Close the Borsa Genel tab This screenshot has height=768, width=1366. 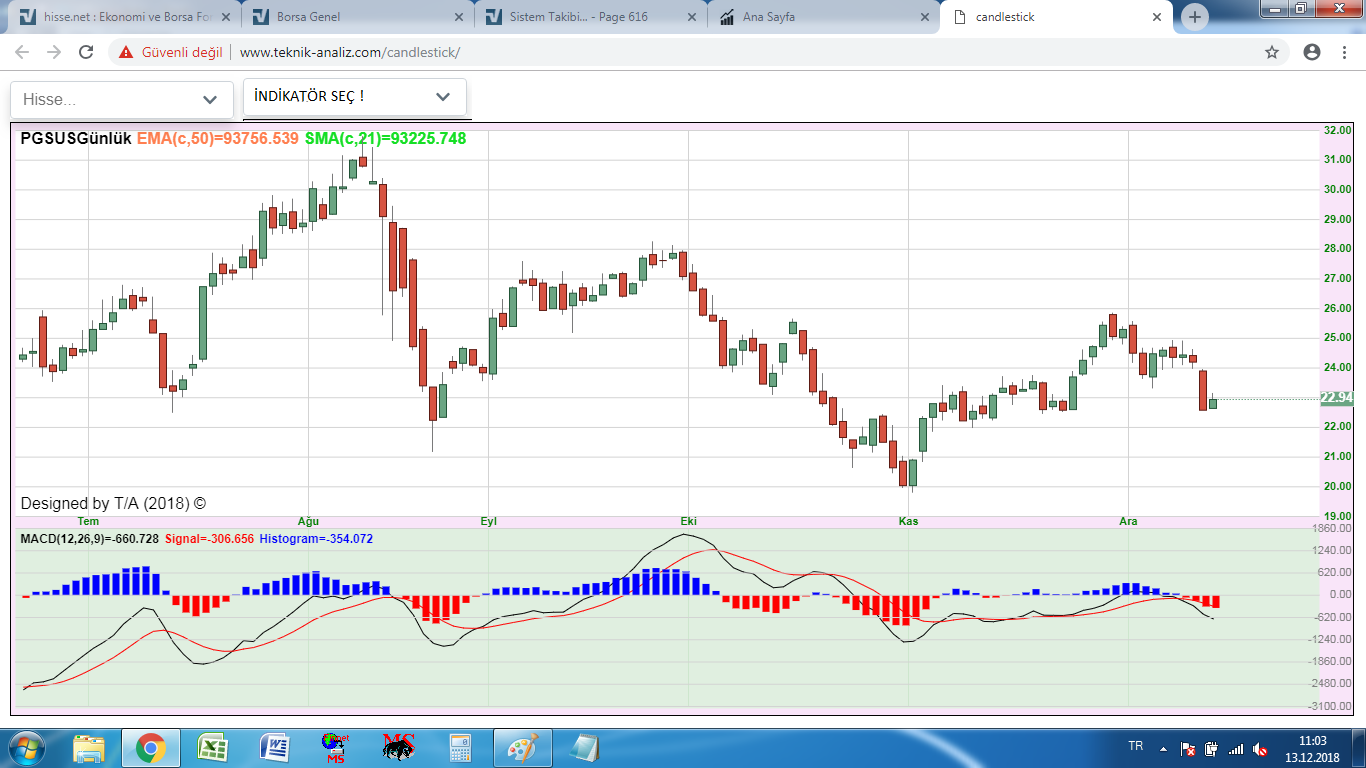[x=458, y=17]
